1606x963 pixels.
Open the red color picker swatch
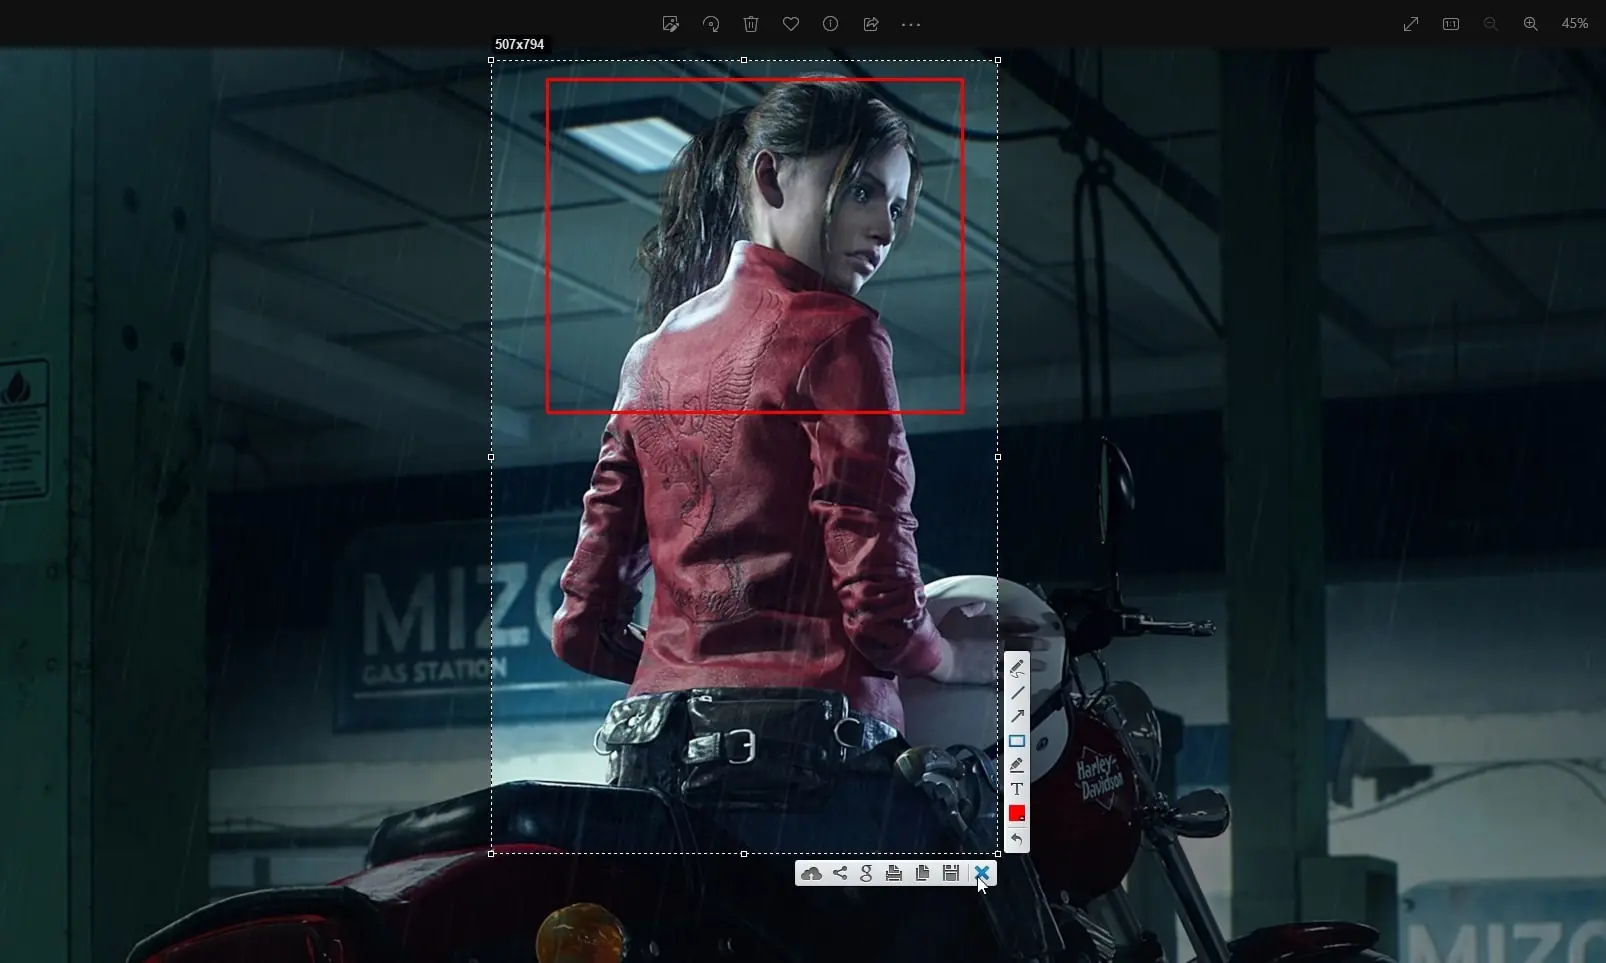coord(1017,814)
